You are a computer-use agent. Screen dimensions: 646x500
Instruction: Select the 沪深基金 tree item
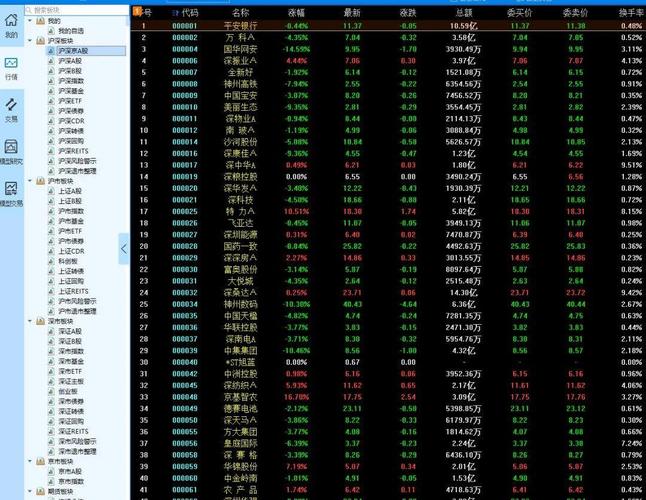click(71, 91)
